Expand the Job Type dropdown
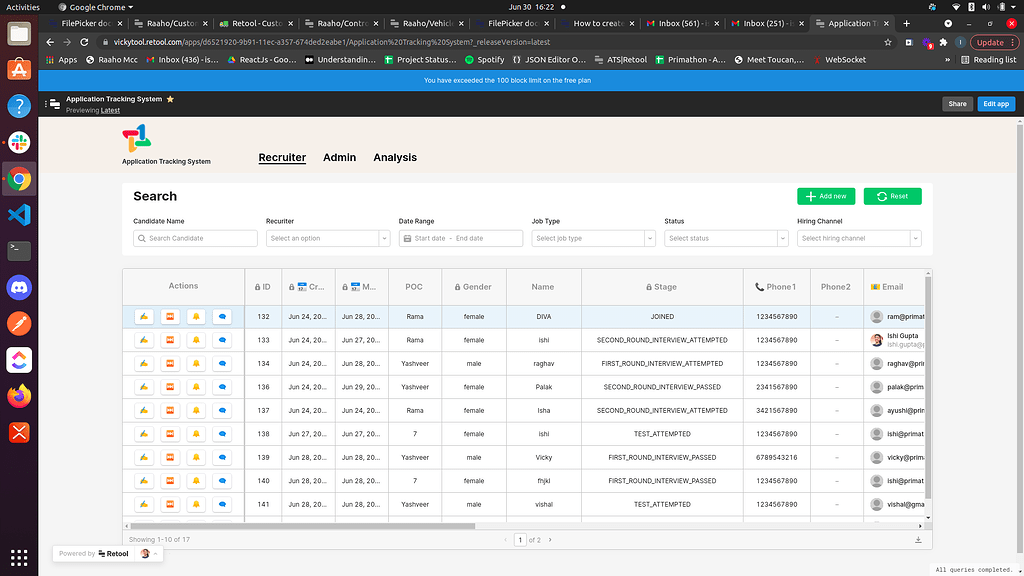Image resolution: width=1024 pixels, height=576 pixels. point(591,238)
